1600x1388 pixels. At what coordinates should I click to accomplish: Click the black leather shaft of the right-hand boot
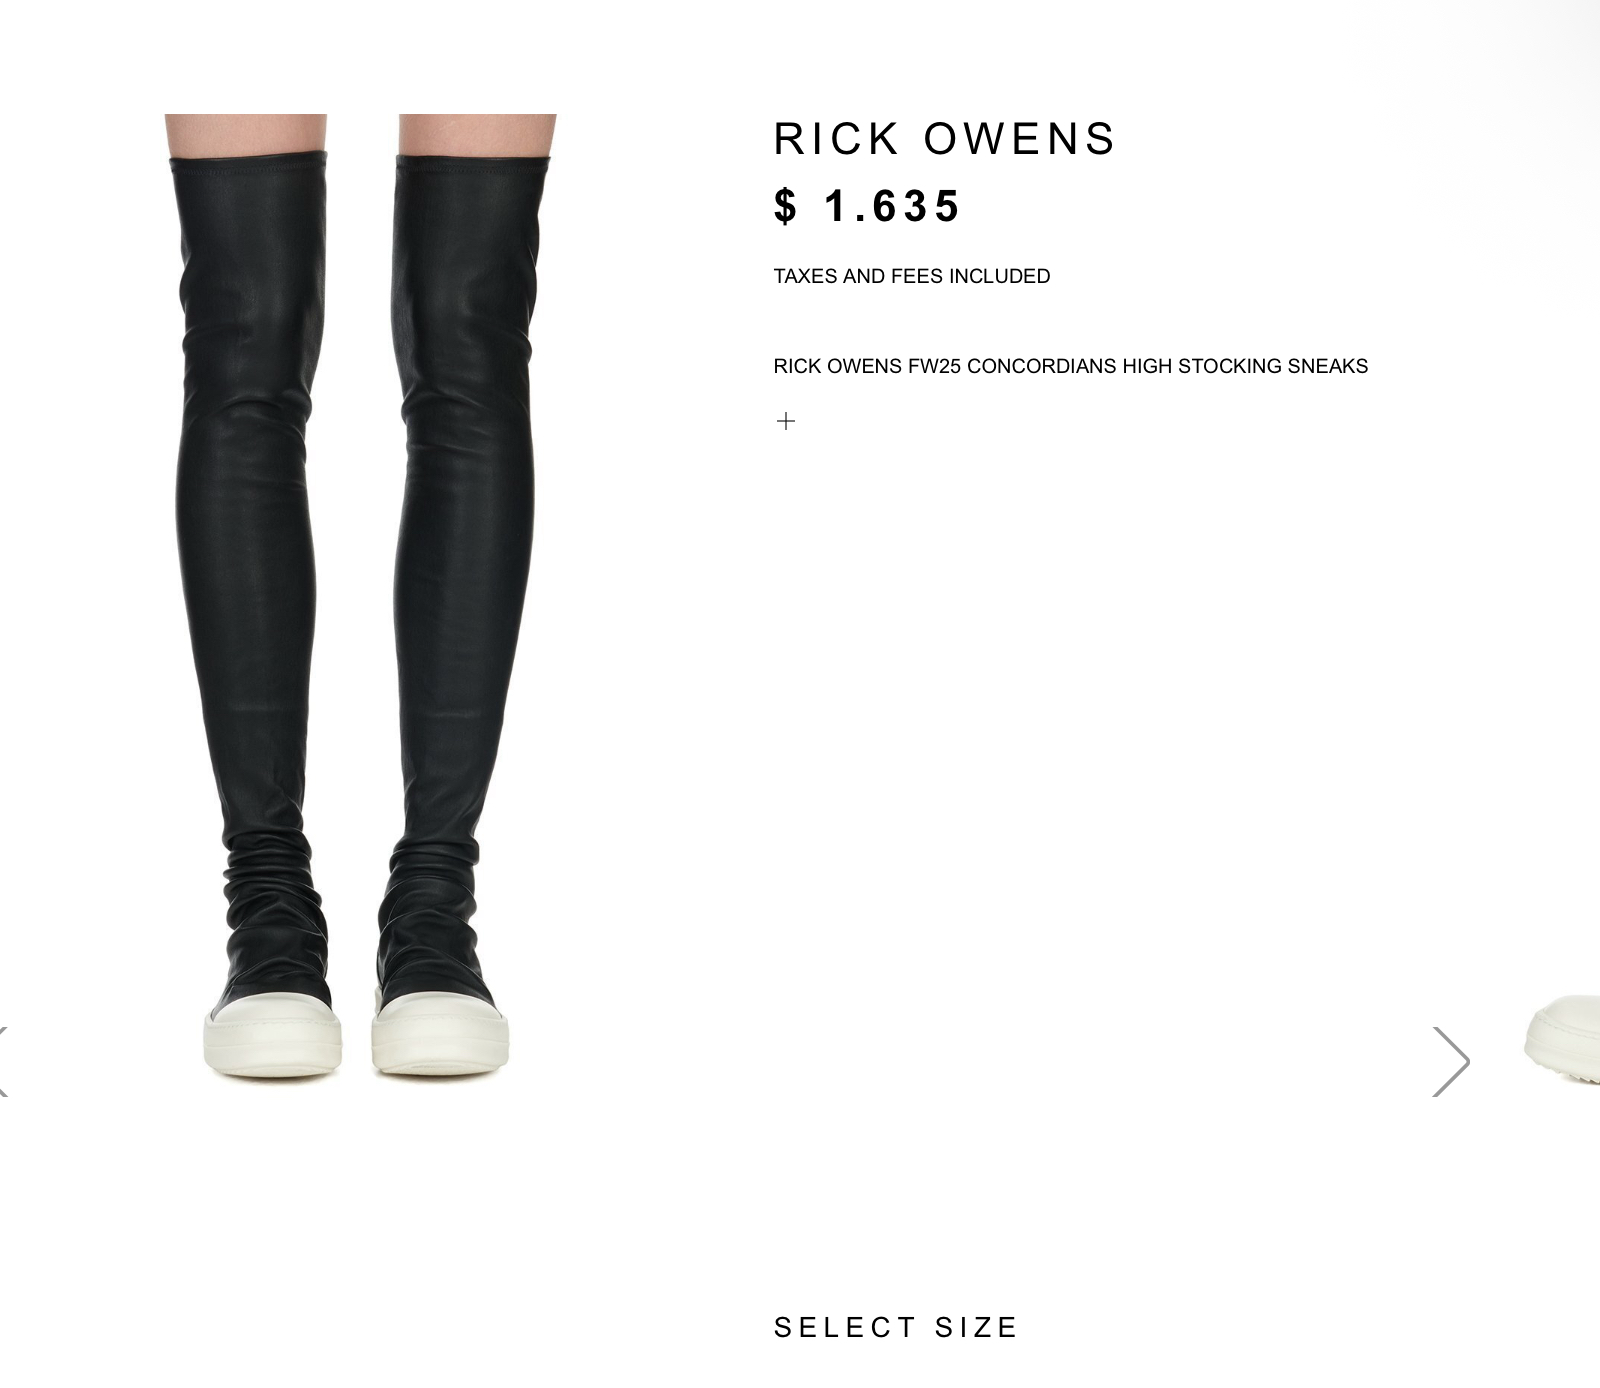pos(465,500)
